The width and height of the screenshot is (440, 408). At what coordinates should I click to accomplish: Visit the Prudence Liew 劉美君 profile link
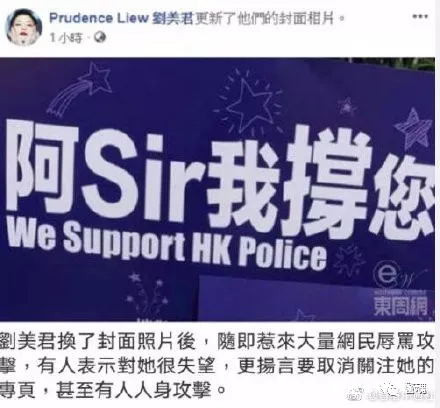[121, 18]
